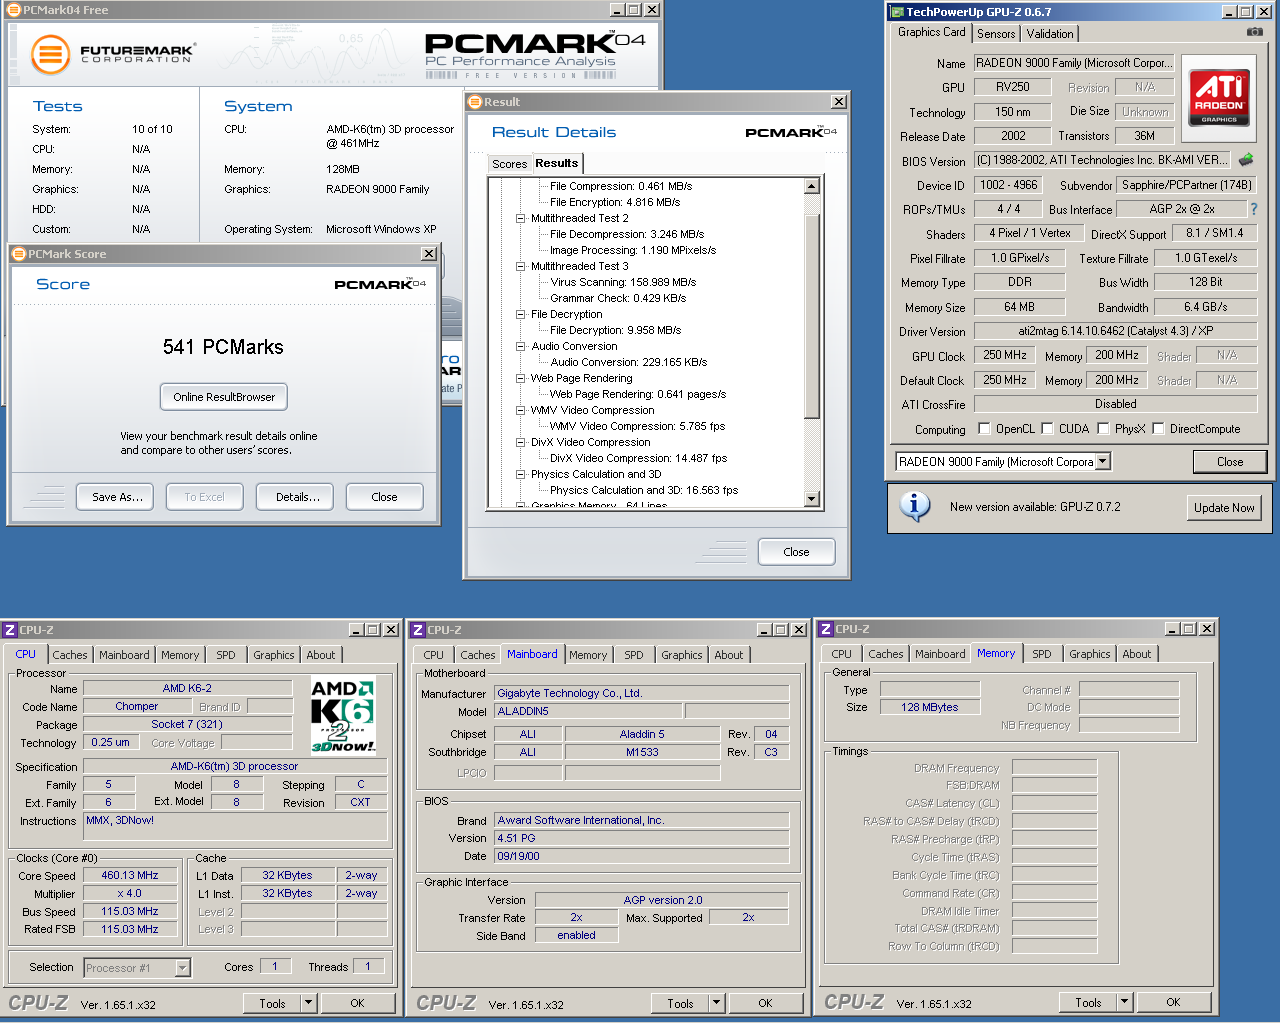Toggle the DirectCompute checkbox in GPU-Z

point(1158,428)
